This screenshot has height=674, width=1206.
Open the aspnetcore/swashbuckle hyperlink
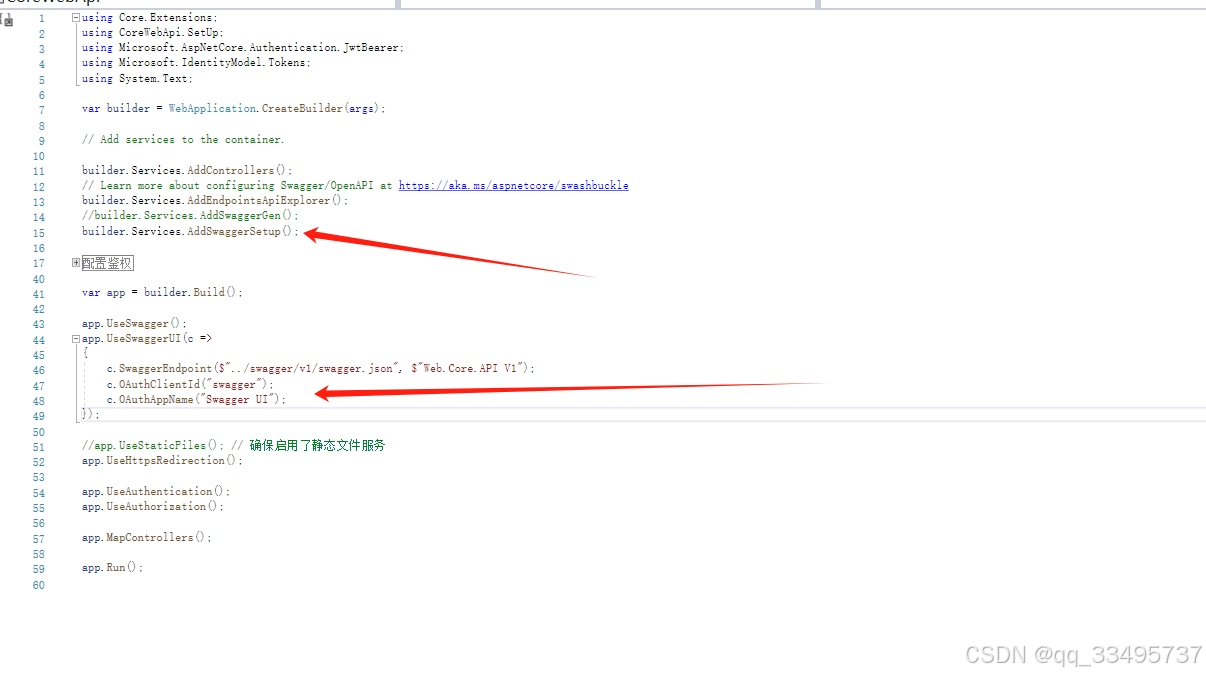[514, 185]
